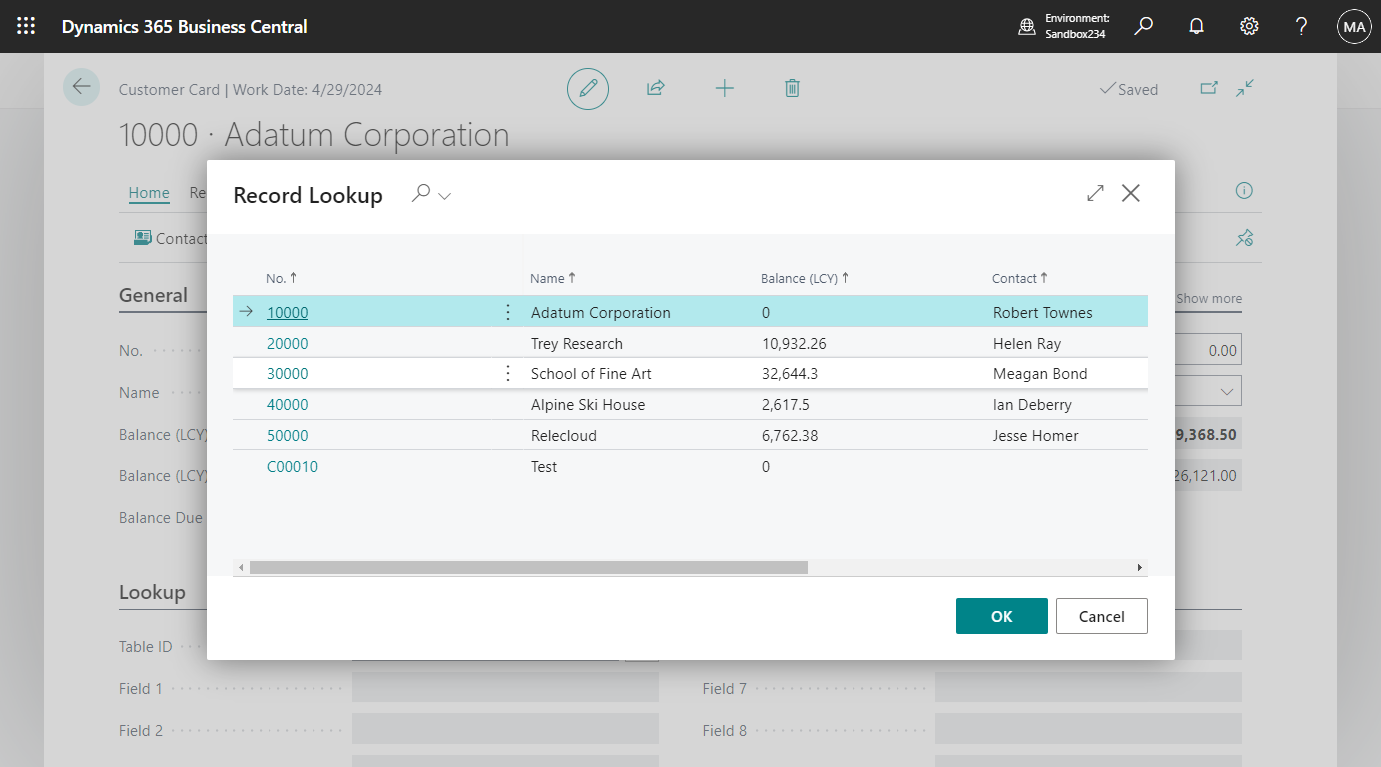Screen dimensions: 1381x767
Task: Open customer 30000 School of Fine Art
Action: [287, 373]
